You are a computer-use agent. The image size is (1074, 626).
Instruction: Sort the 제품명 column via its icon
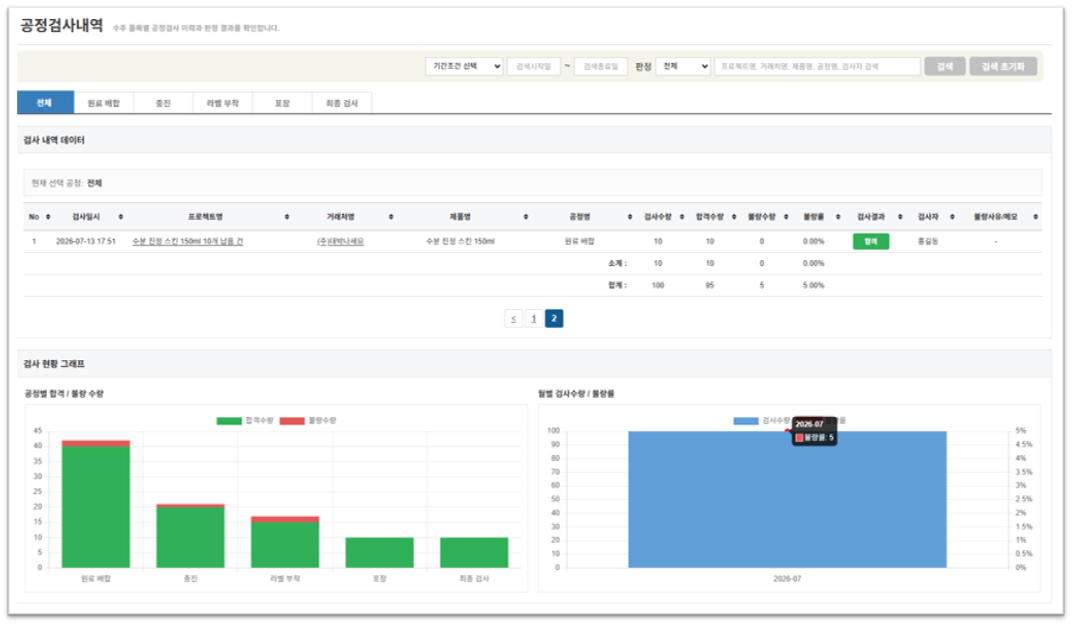click(x=525, y=217)
